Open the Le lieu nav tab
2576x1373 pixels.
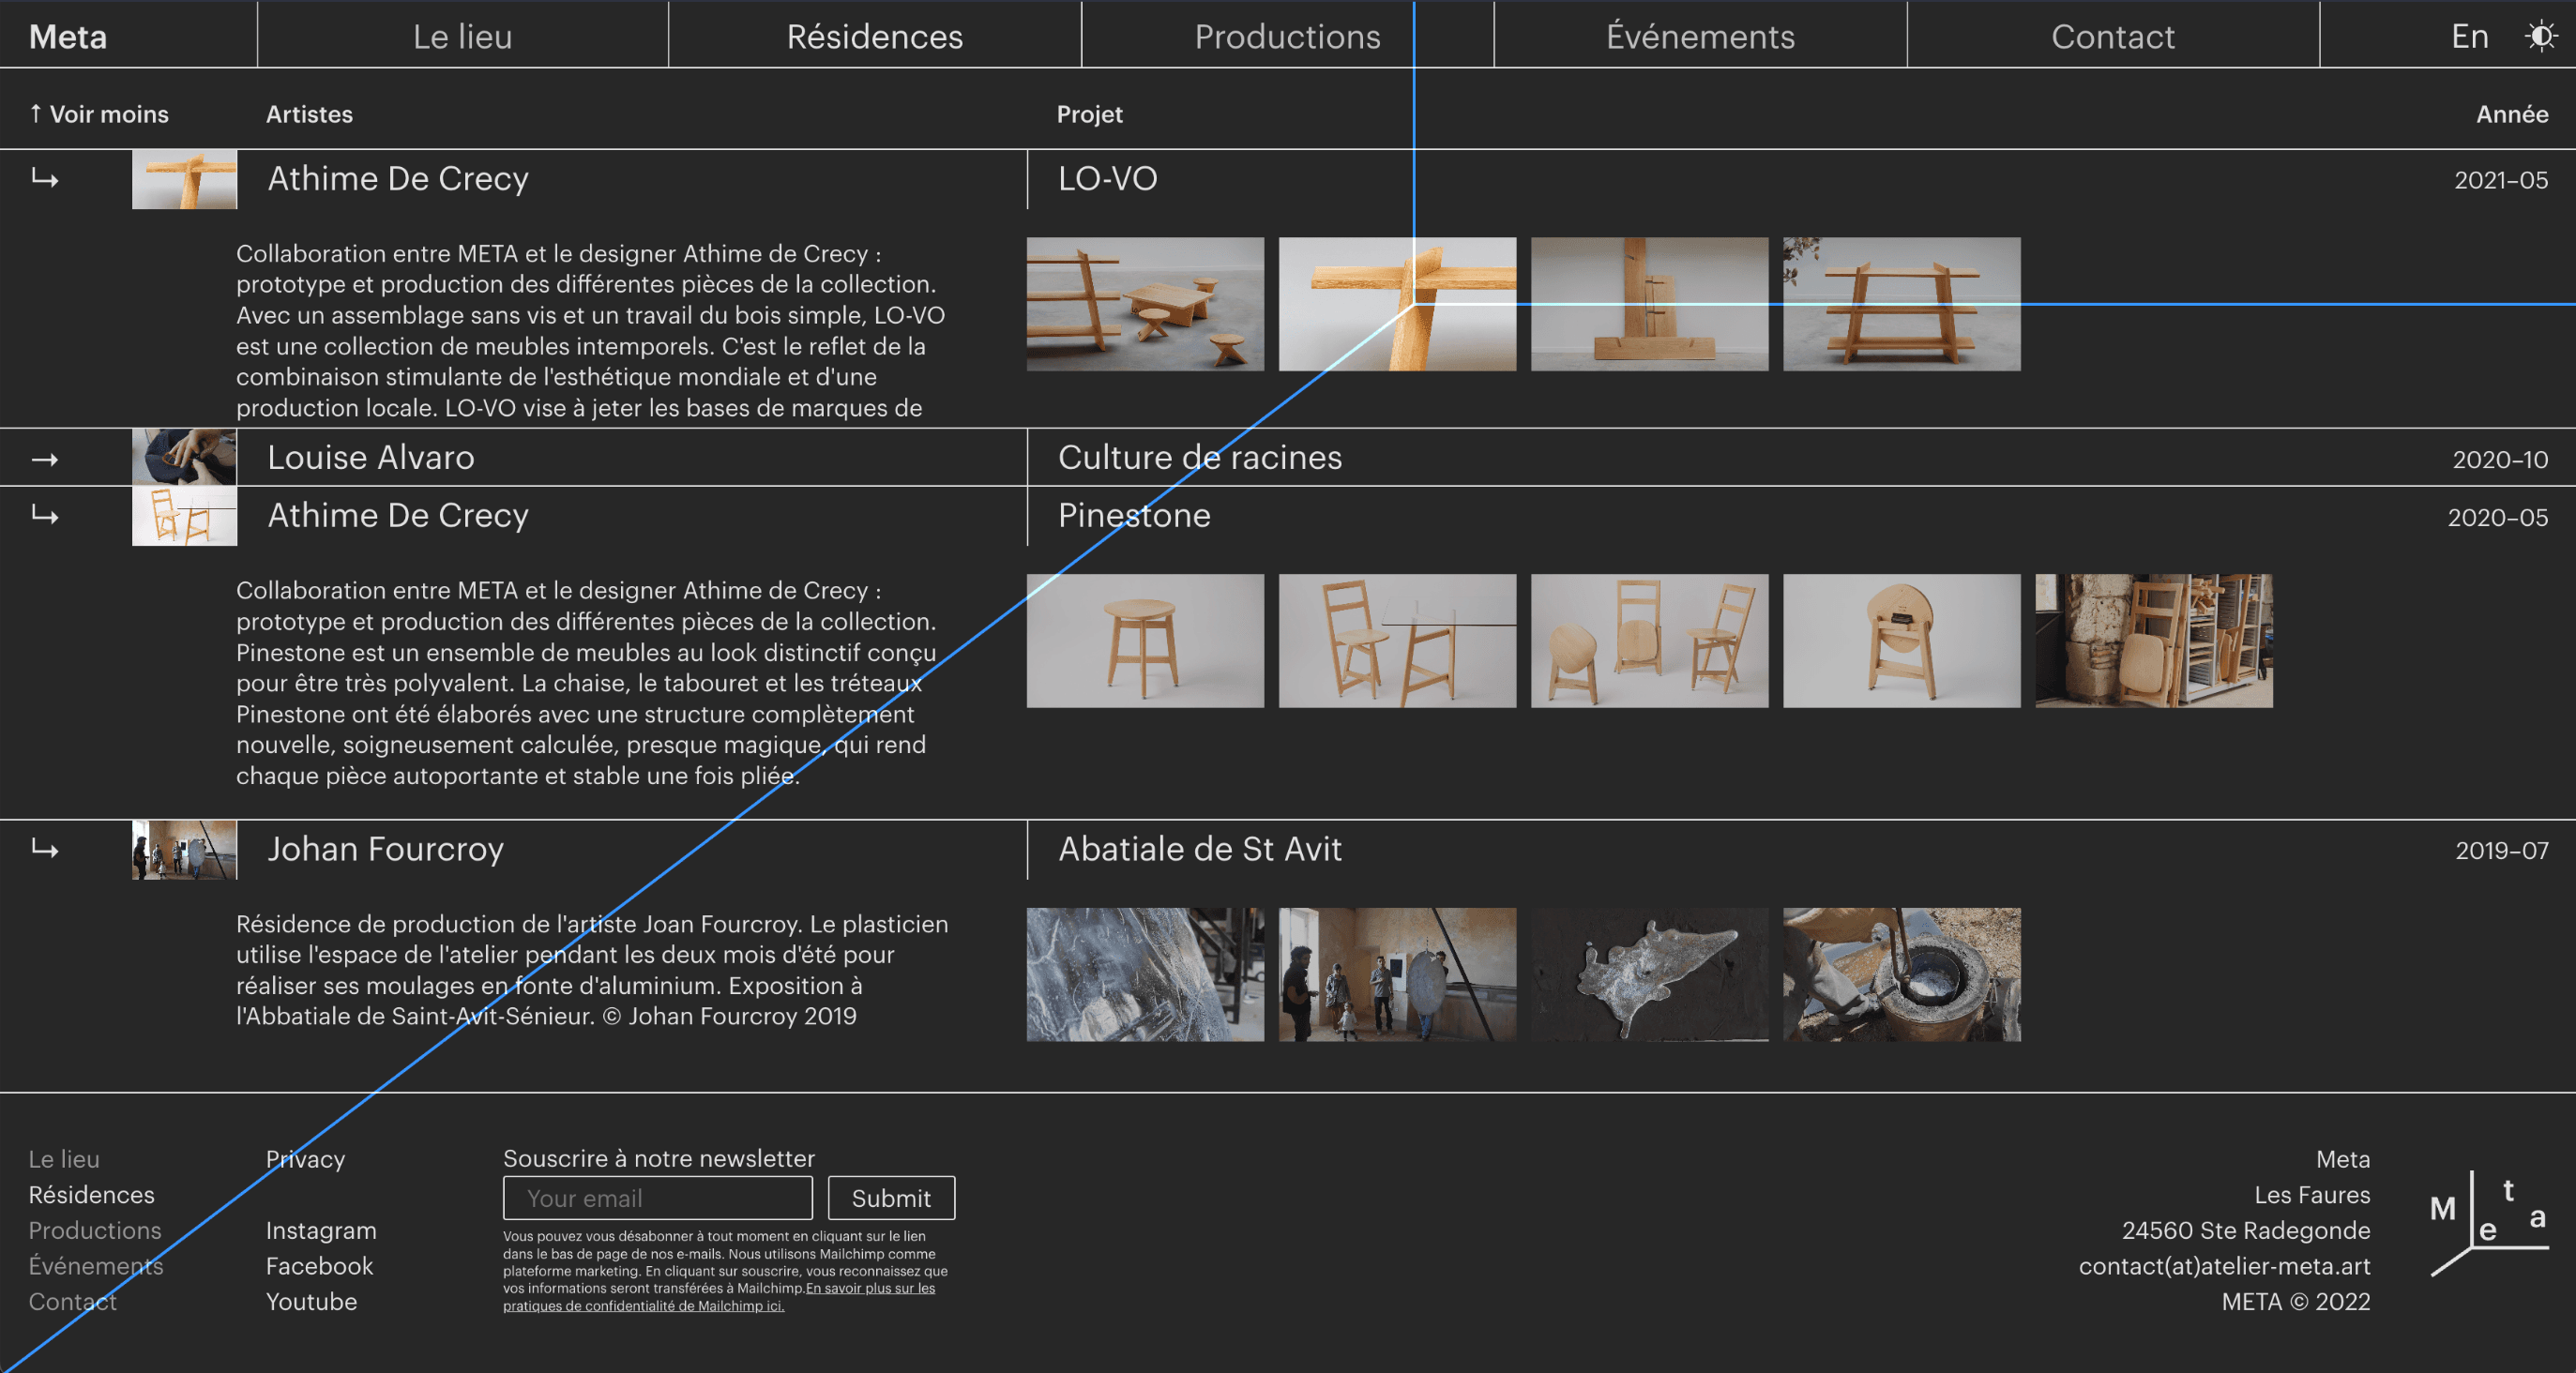click(462, 37)
